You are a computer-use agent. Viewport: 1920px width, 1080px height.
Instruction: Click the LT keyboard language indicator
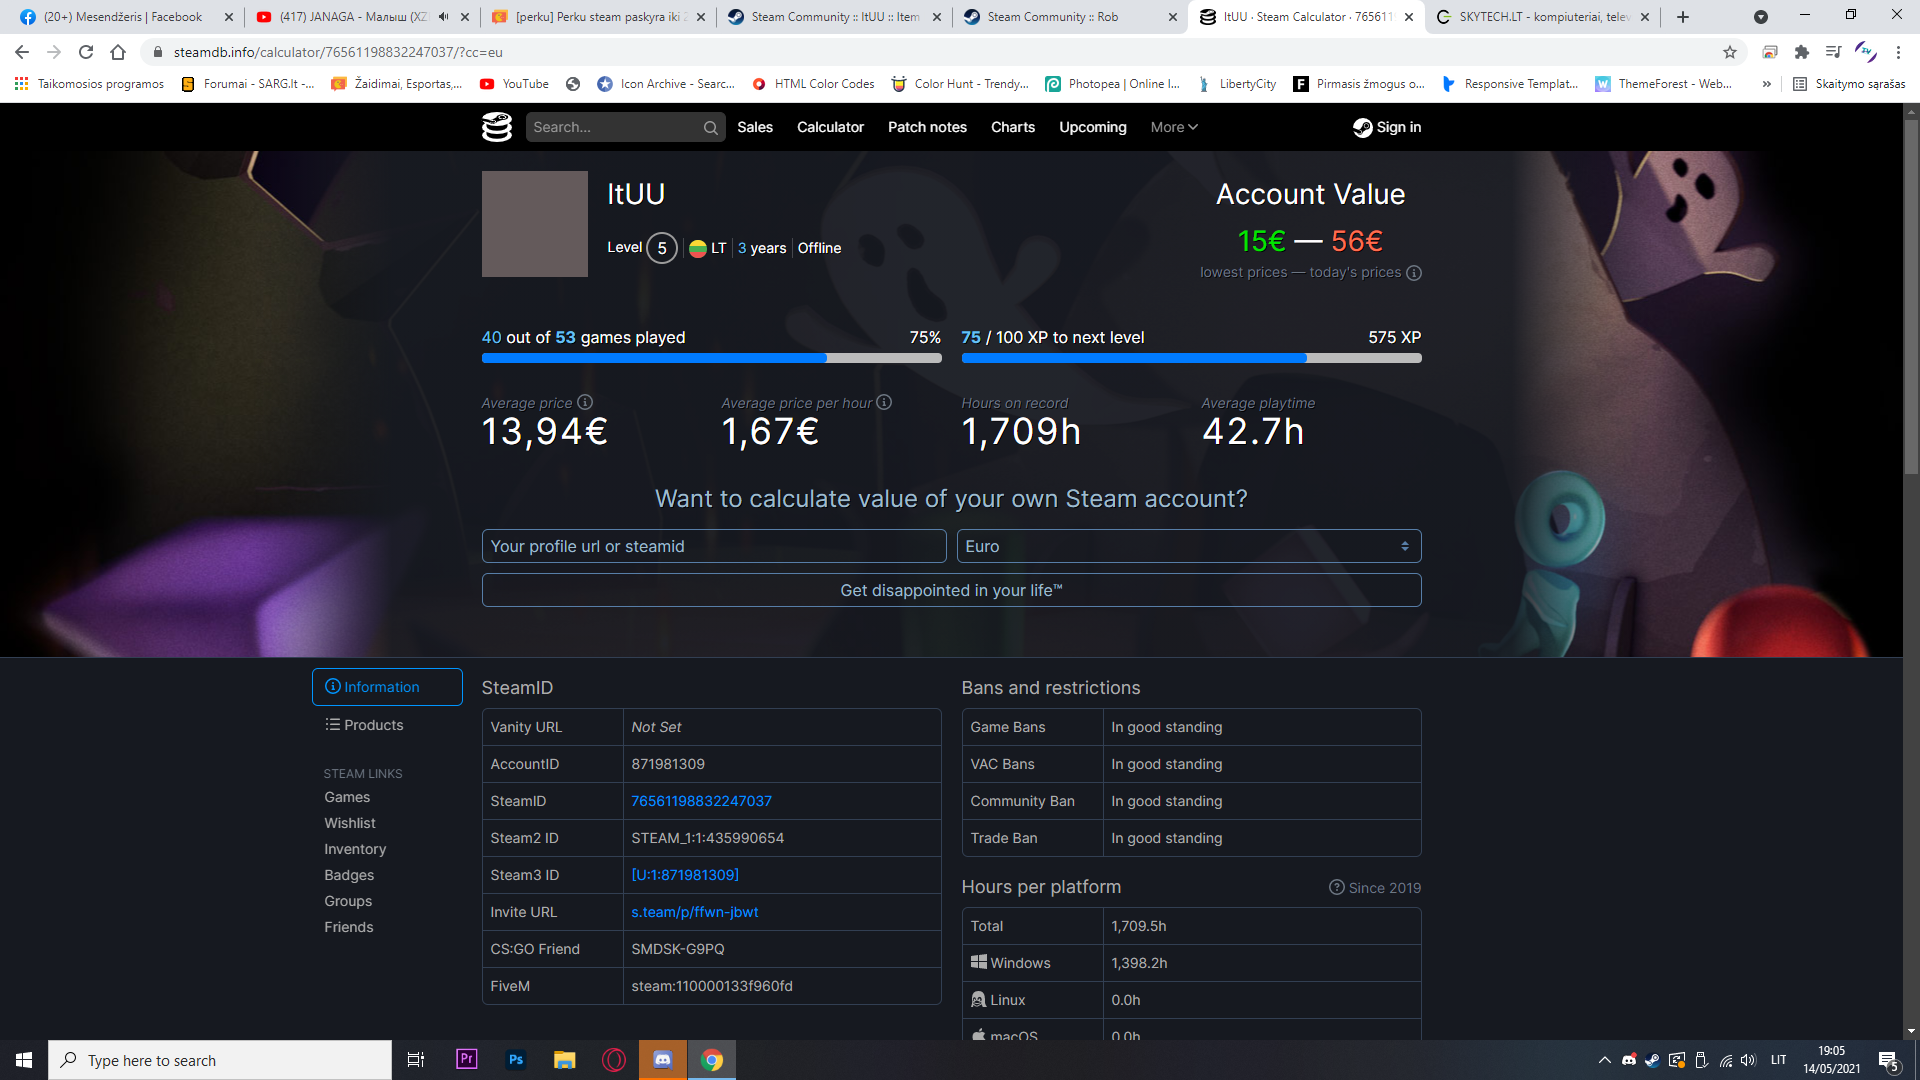click(1778, 1060)
